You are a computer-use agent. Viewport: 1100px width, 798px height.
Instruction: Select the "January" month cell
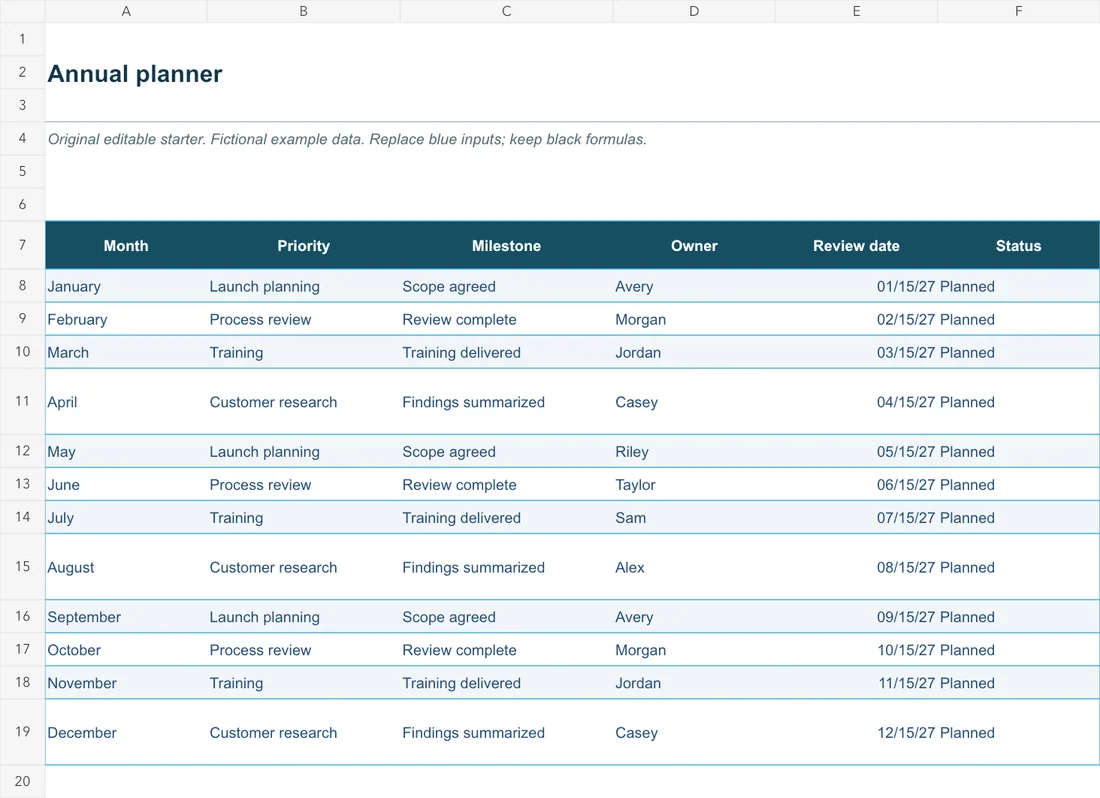coord(126,286)
